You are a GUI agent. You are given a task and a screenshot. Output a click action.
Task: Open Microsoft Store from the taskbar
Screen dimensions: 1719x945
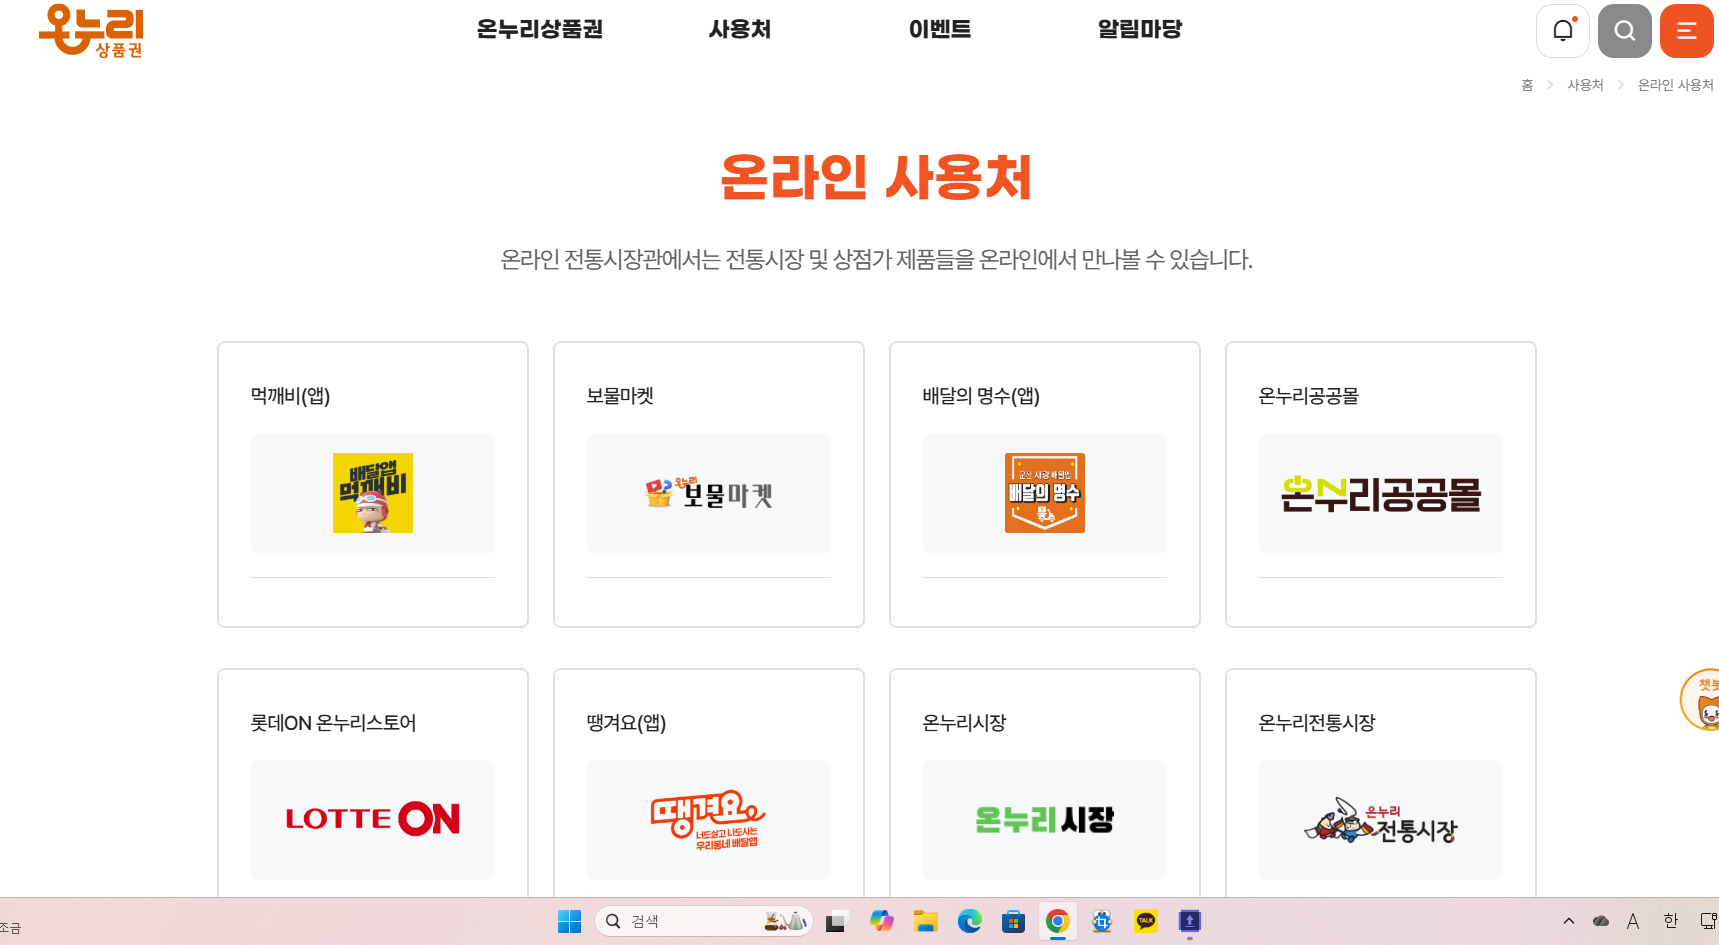[x=1013, y=921]
